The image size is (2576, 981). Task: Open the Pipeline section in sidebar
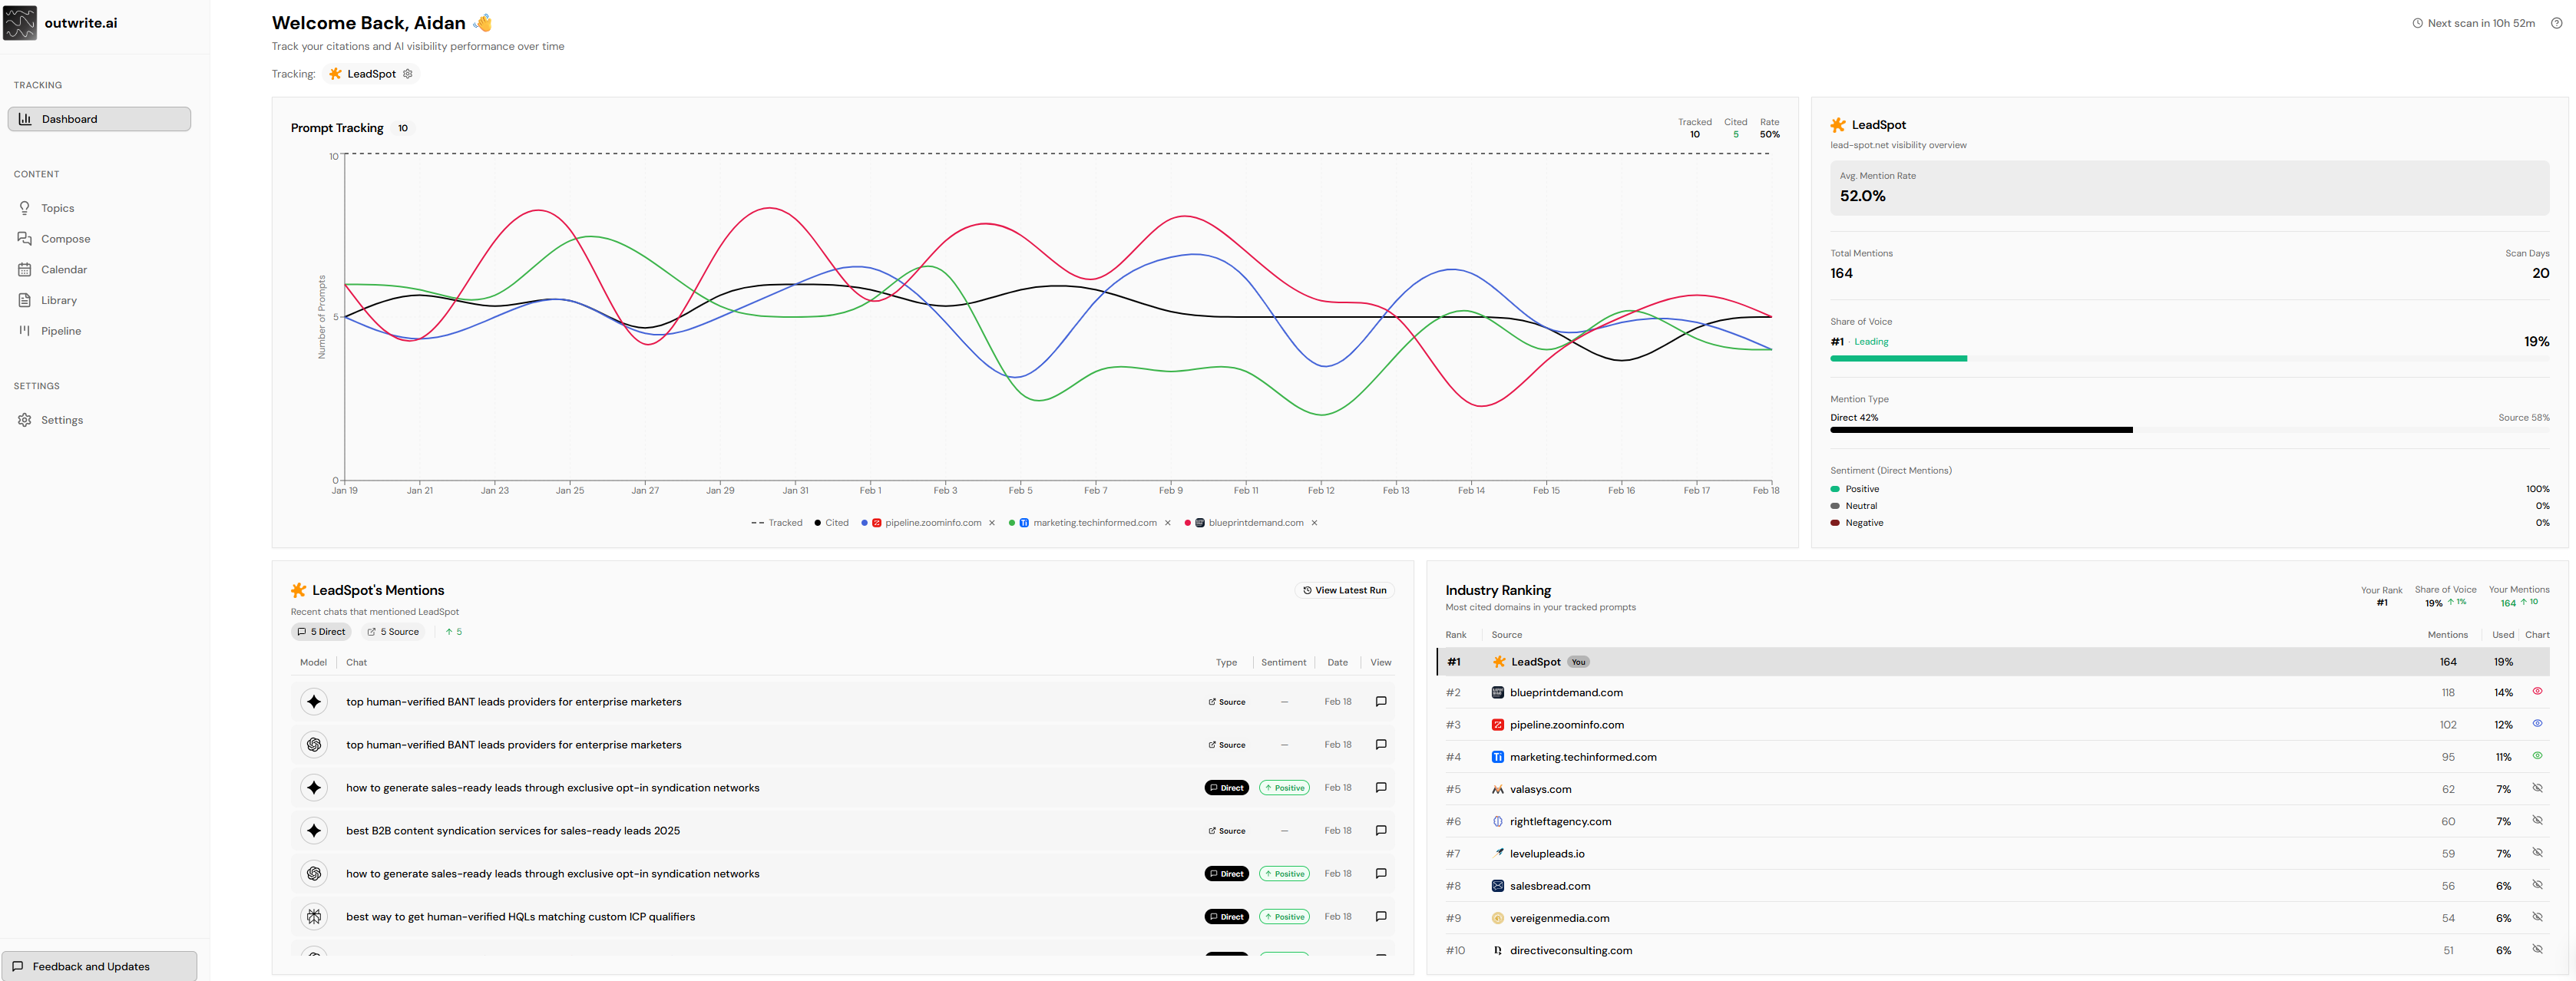tap(61, 330)
